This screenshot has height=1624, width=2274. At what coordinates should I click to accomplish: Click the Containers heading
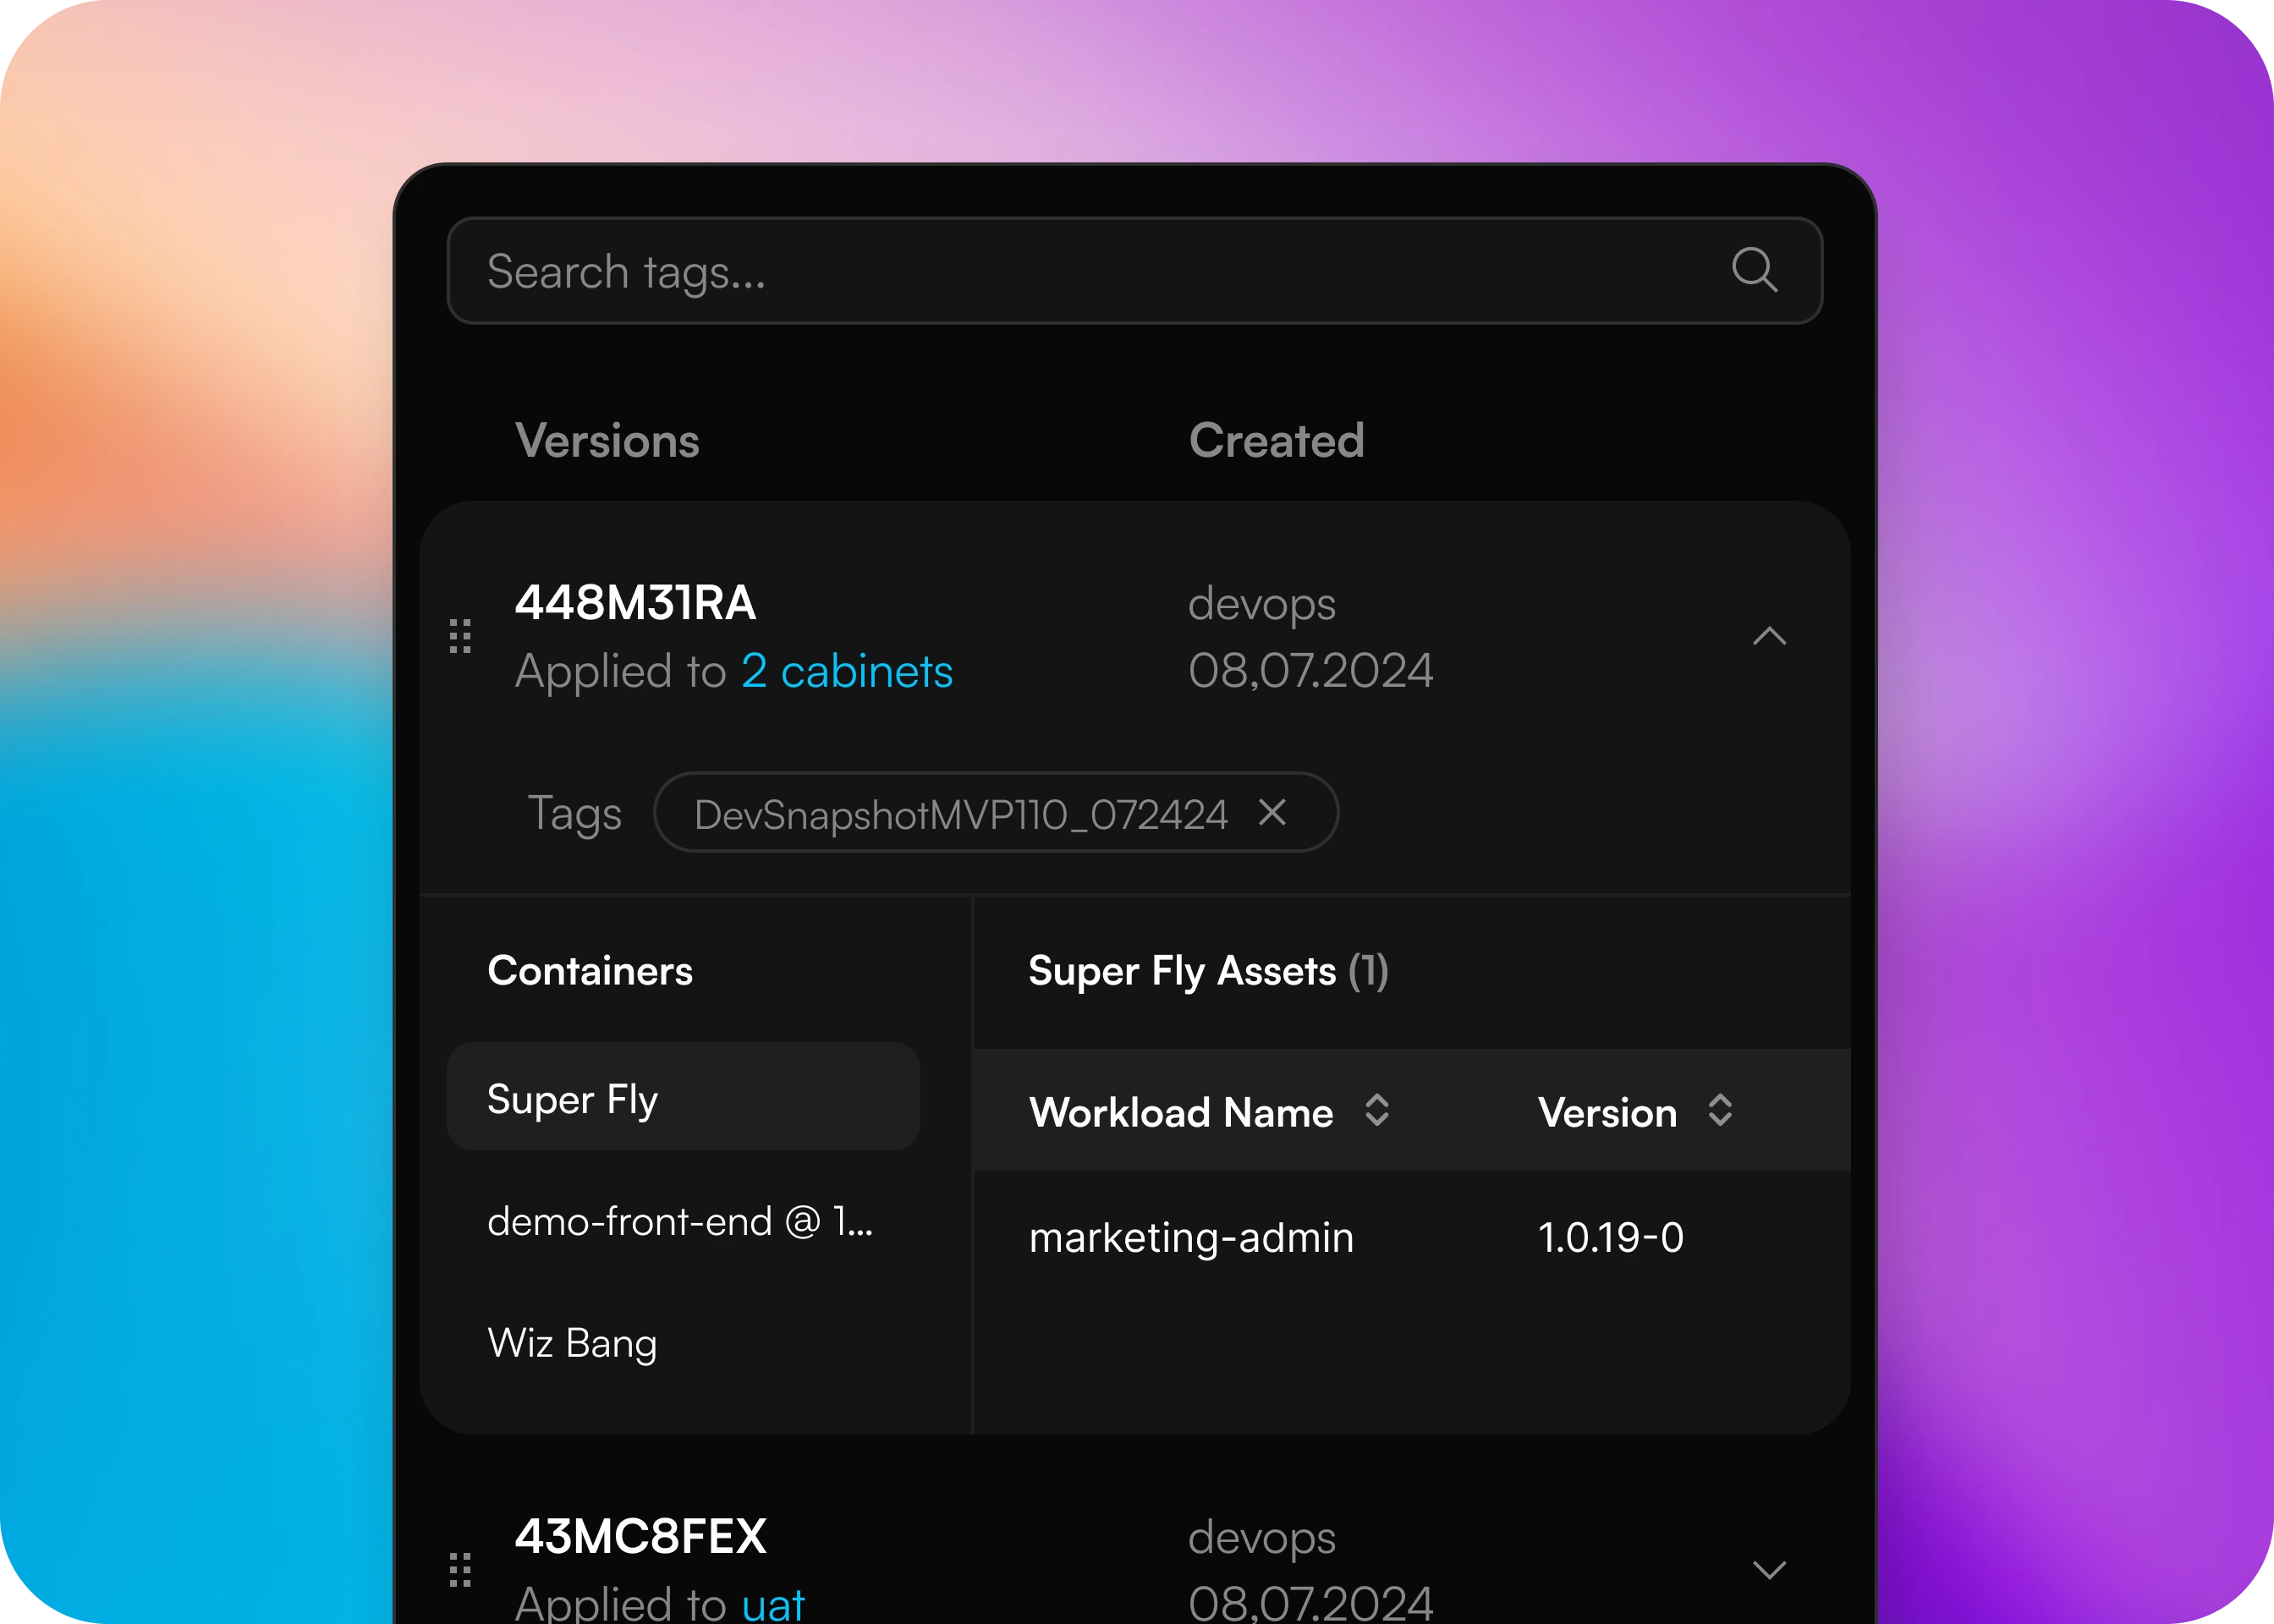pos(590,971)
